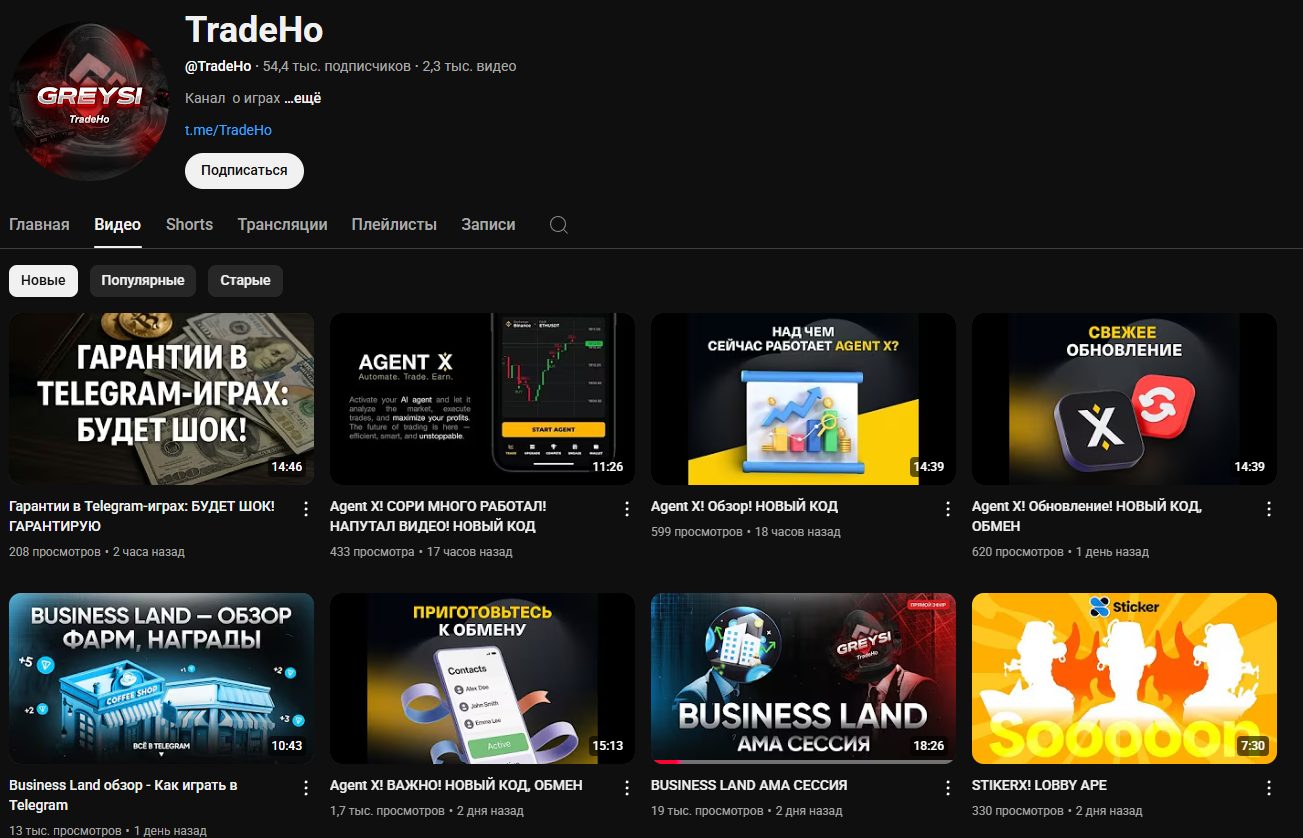Open options menu for STIKERX LOBBY APE video
The width and height of the screenshot is (1303, 838).
(x=1269, y=788)
